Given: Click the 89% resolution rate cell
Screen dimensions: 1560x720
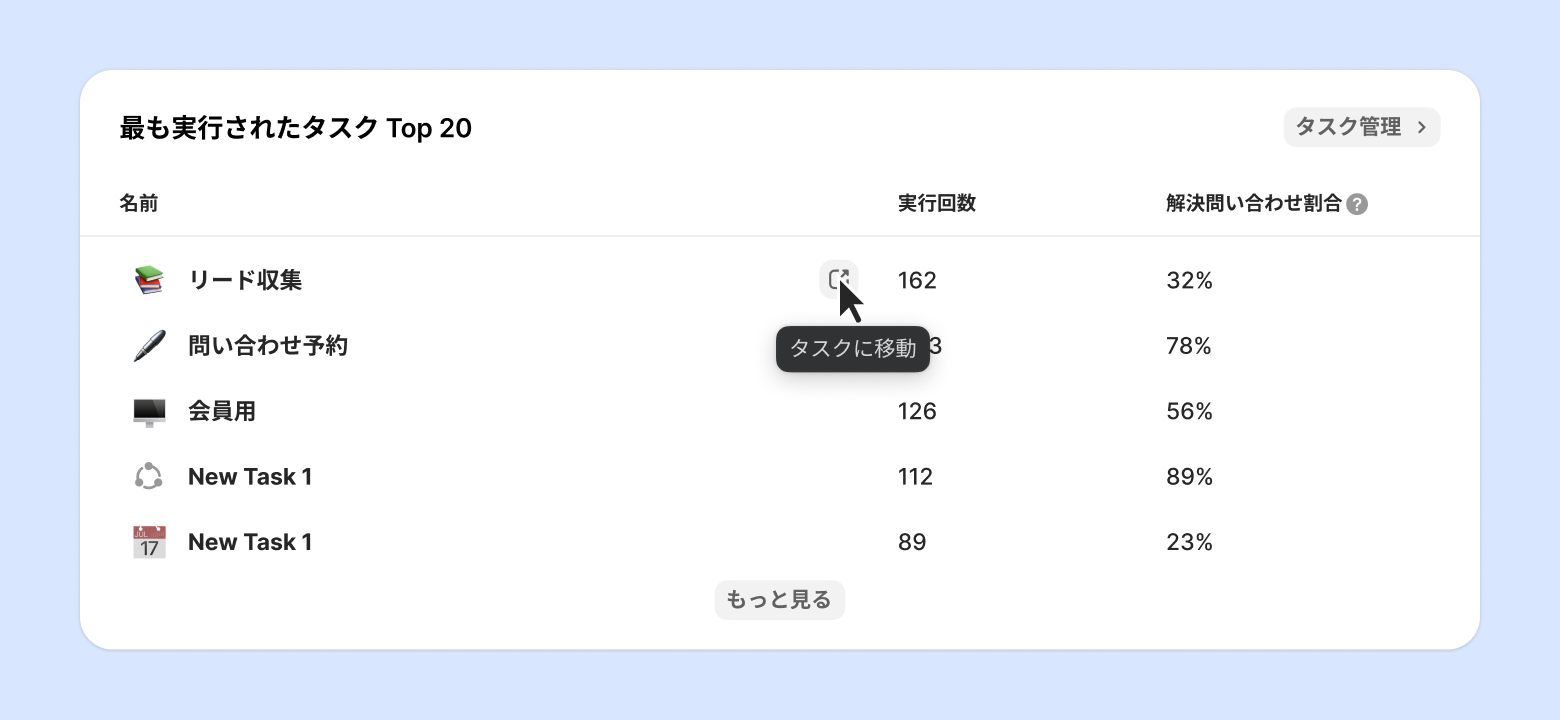Looking at the screenshot, I should pyautogui.click(x=1189, y=477).
